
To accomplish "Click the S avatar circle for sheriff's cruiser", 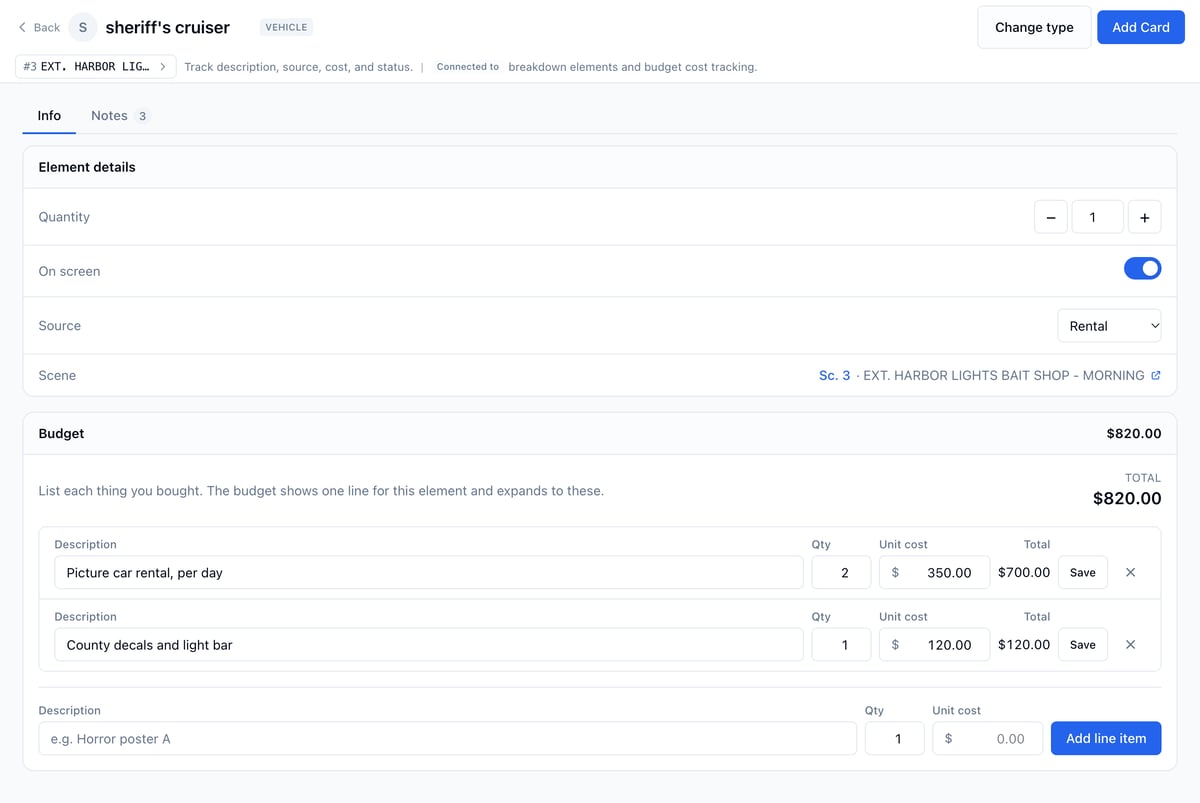I will [x=83, y=27].
